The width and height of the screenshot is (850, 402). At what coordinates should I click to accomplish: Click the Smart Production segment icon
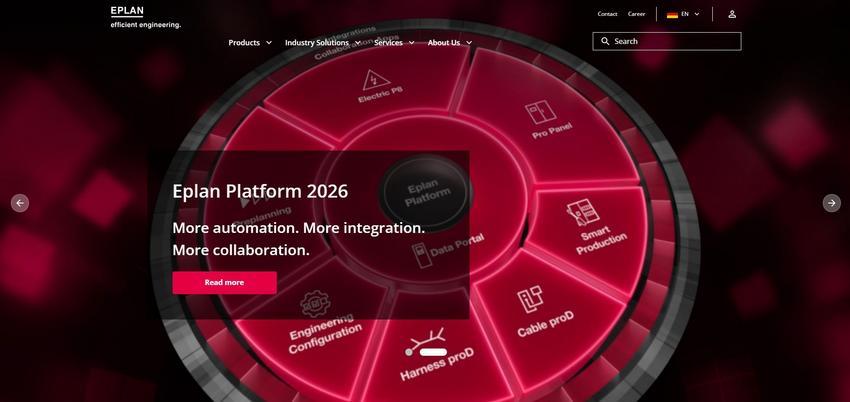click(583, 212)
